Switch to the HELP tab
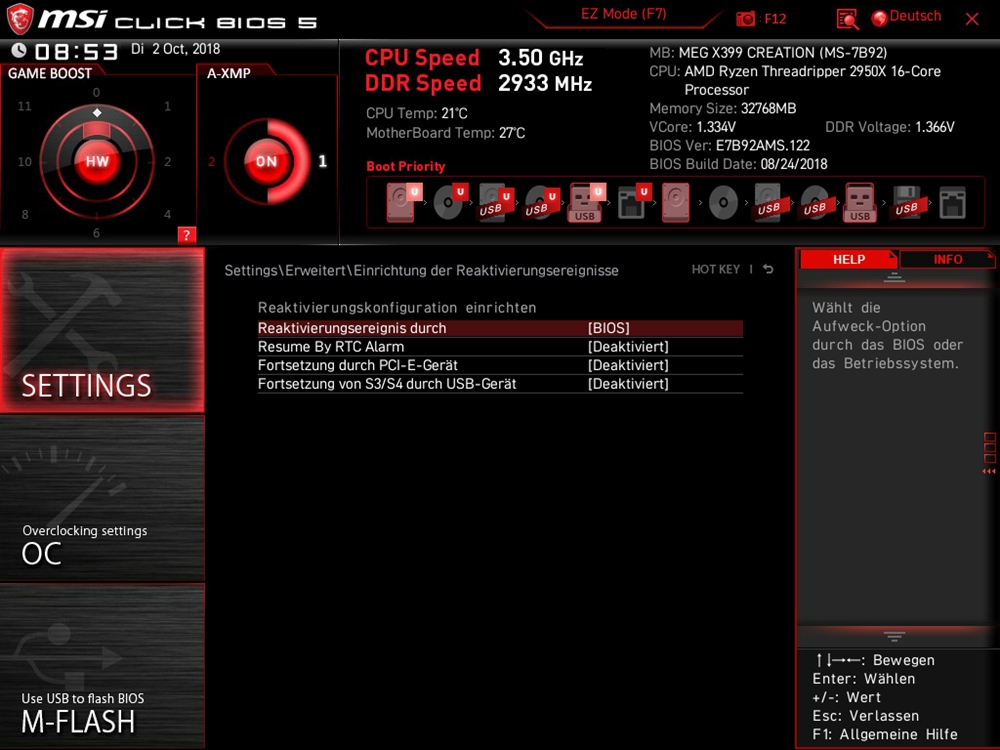The image size is (1000, 750). click(848, 259)
